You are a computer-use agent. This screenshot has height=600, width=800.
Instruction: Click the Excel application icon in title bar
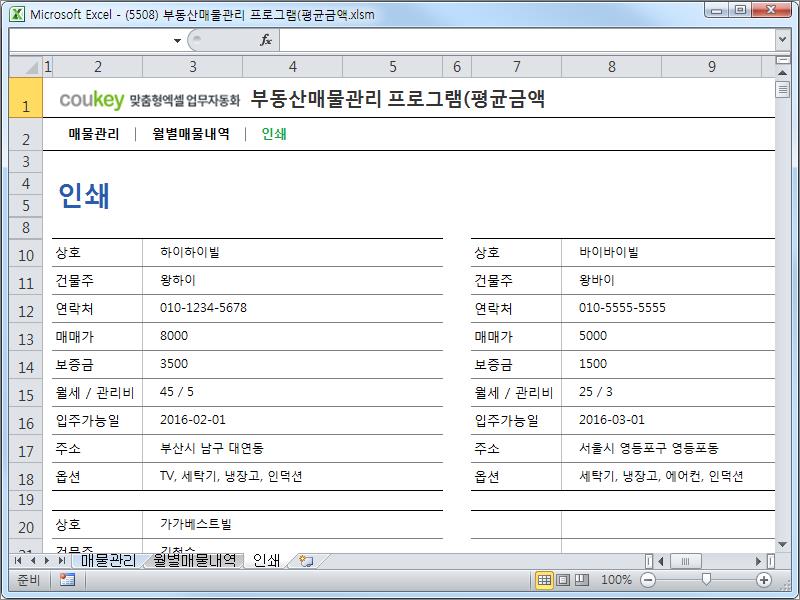click(x=17, y=14)
